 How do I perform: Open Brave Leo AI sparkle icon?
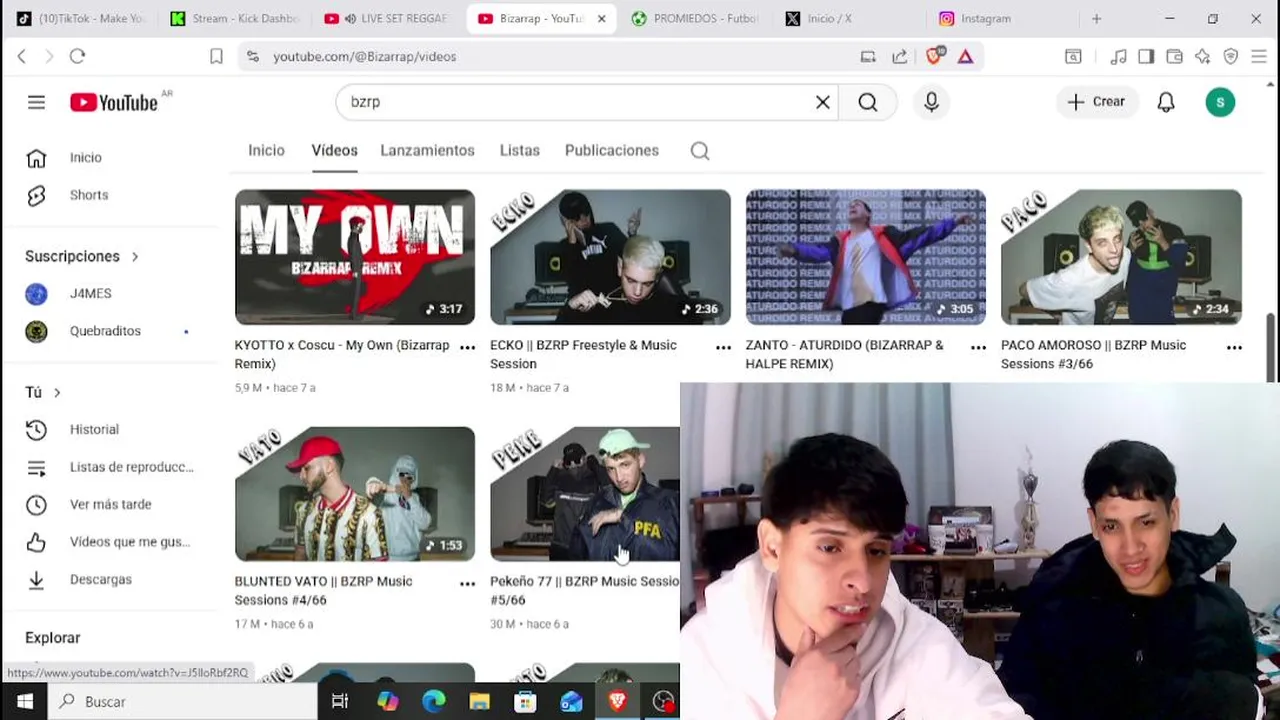pos(1203,57)
